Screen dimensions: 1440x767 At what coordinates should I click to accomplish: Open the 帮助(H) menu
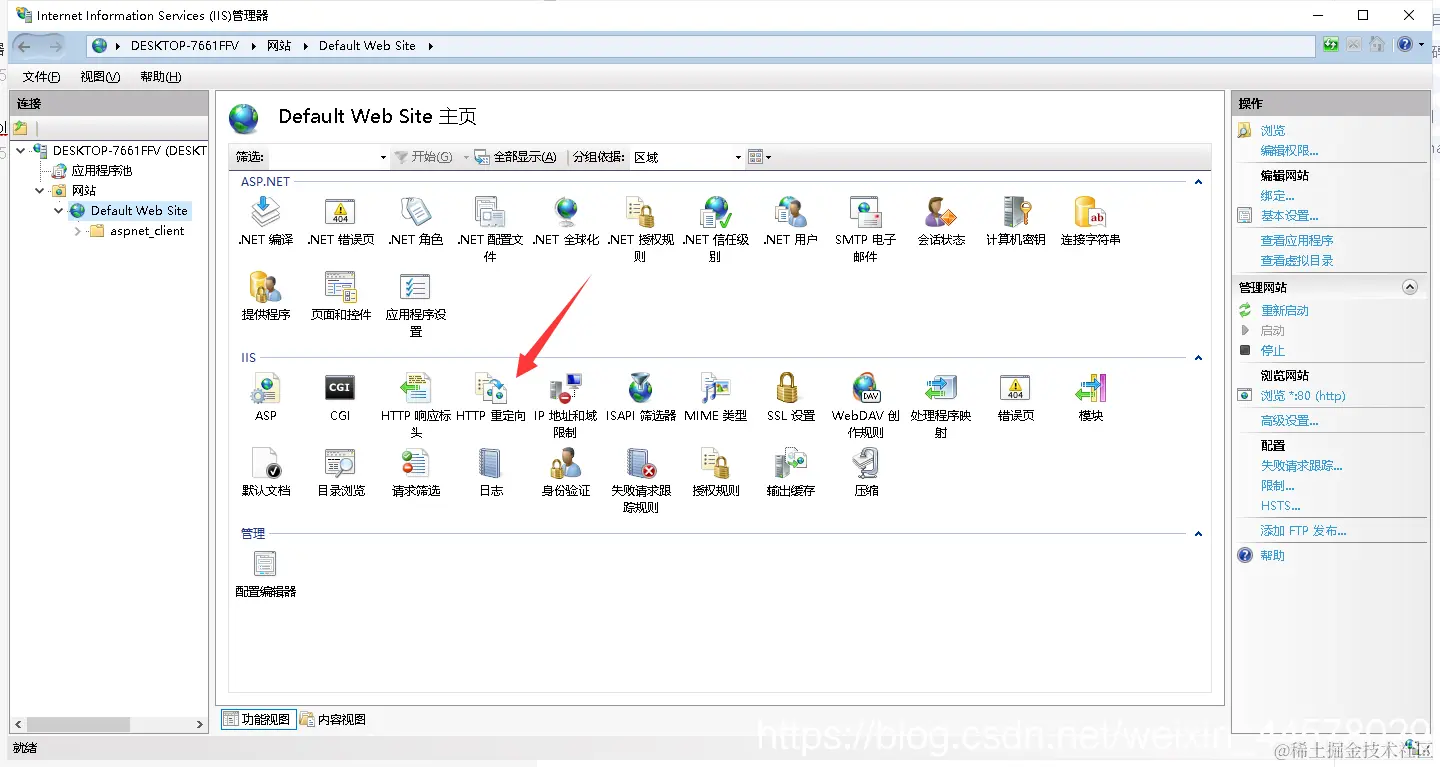pyautogui.click(x=160, y=77)
